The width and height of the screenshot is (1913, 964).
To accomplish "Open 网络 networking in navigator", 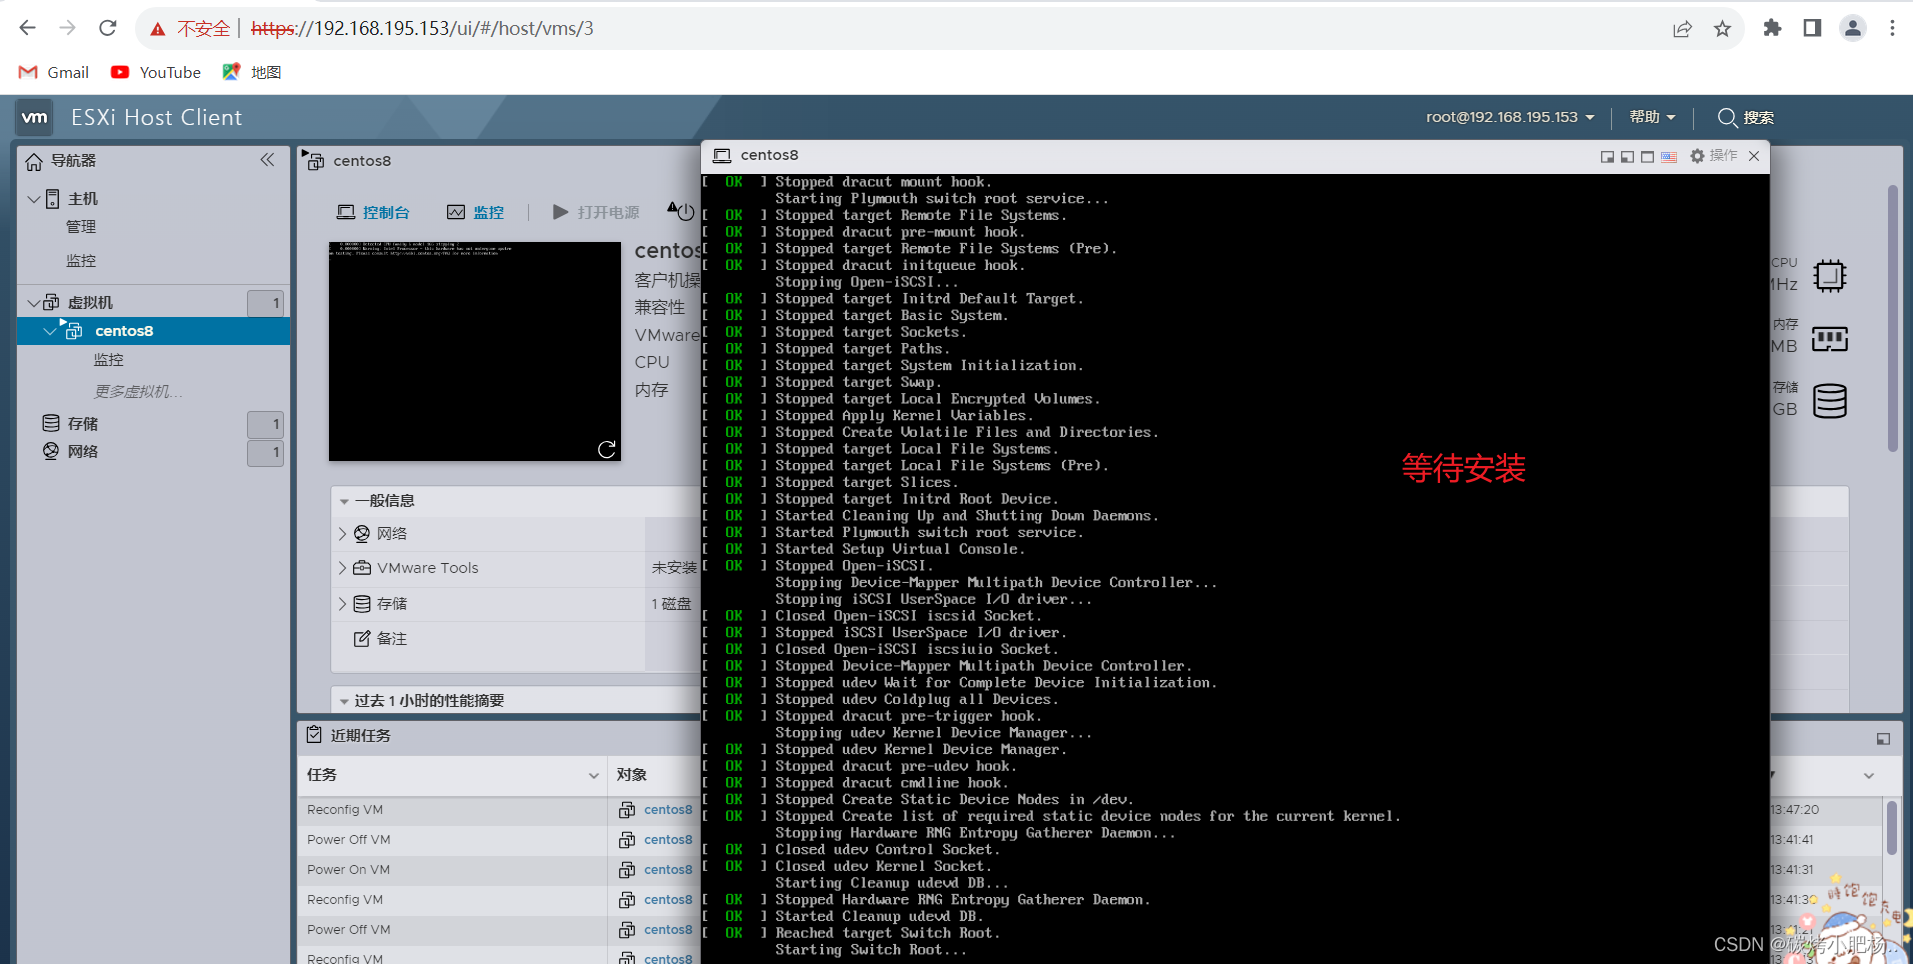I will click(x=83, y=452).
